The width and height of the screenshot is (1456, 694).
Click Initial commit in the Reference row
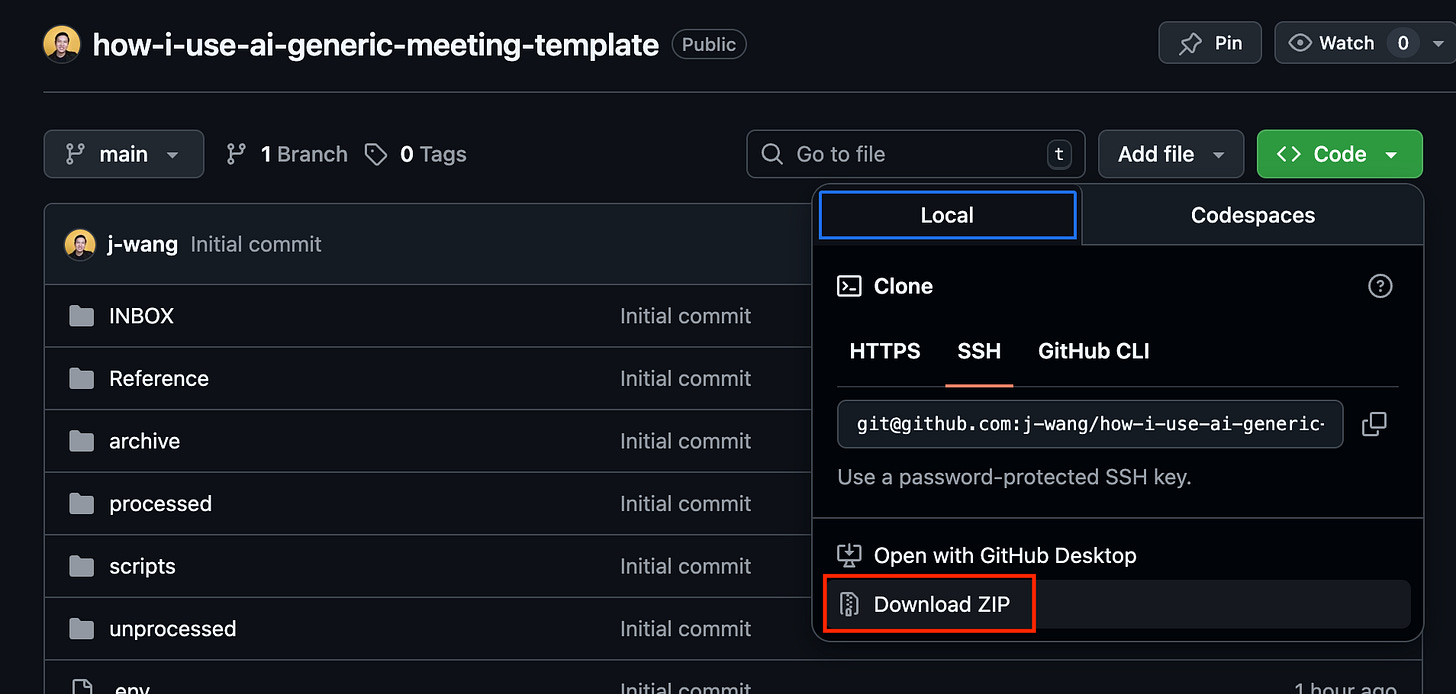point(685,379)
